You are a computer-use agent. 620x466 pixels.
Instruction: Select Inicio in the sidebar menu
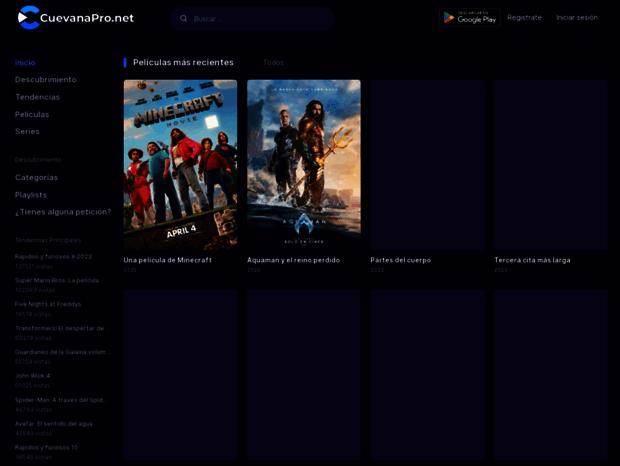click(25, 62)
